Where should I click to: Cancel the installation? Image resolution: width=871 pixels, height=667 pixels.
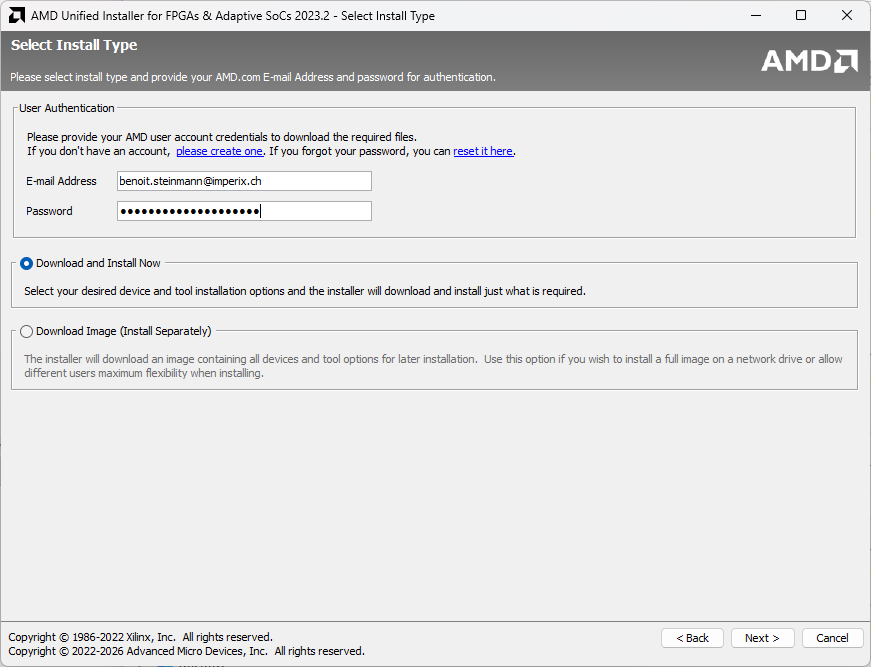832,638
